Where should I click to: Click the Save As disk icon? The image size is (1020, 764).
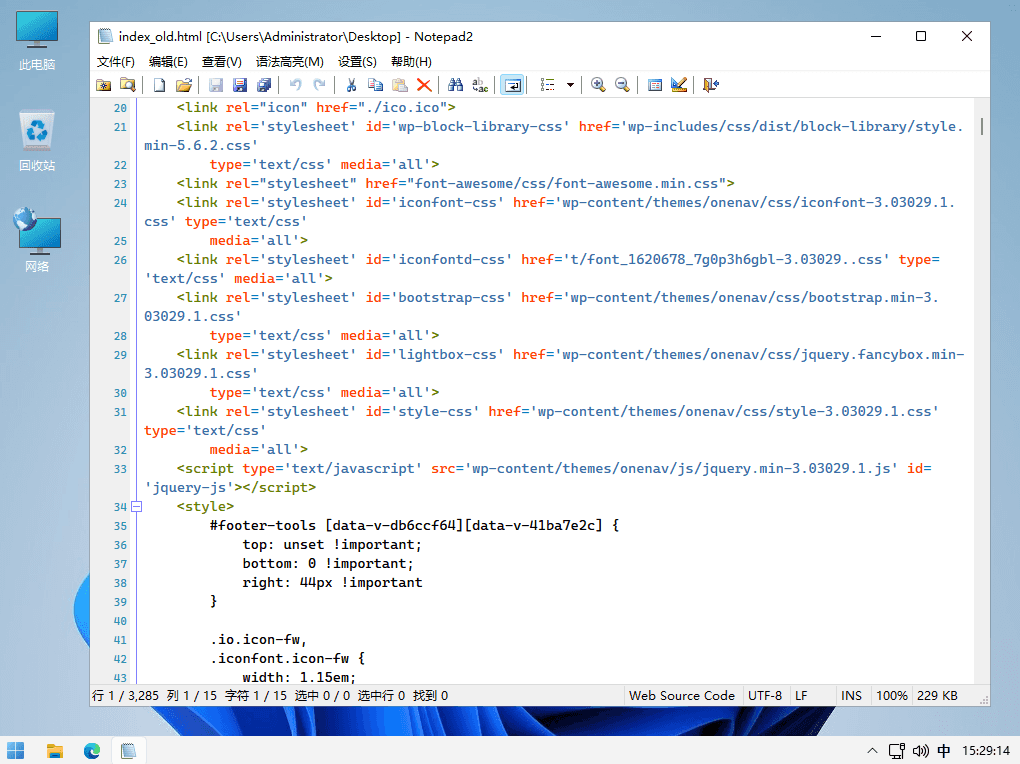click(x=240, y=85)
